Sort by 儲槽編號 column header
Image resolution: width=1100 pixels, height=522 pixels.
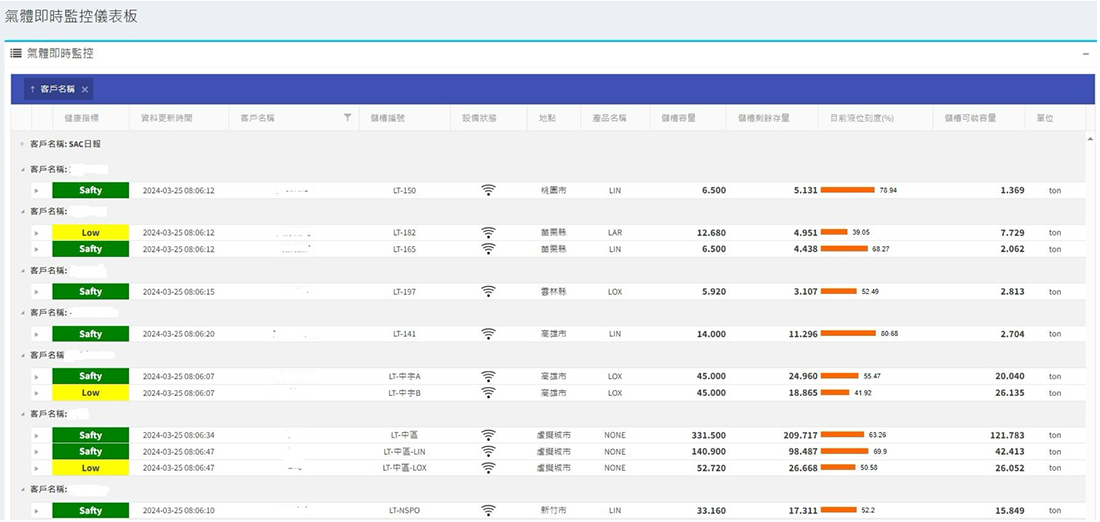pyautogui.click(x=387, y=118)
